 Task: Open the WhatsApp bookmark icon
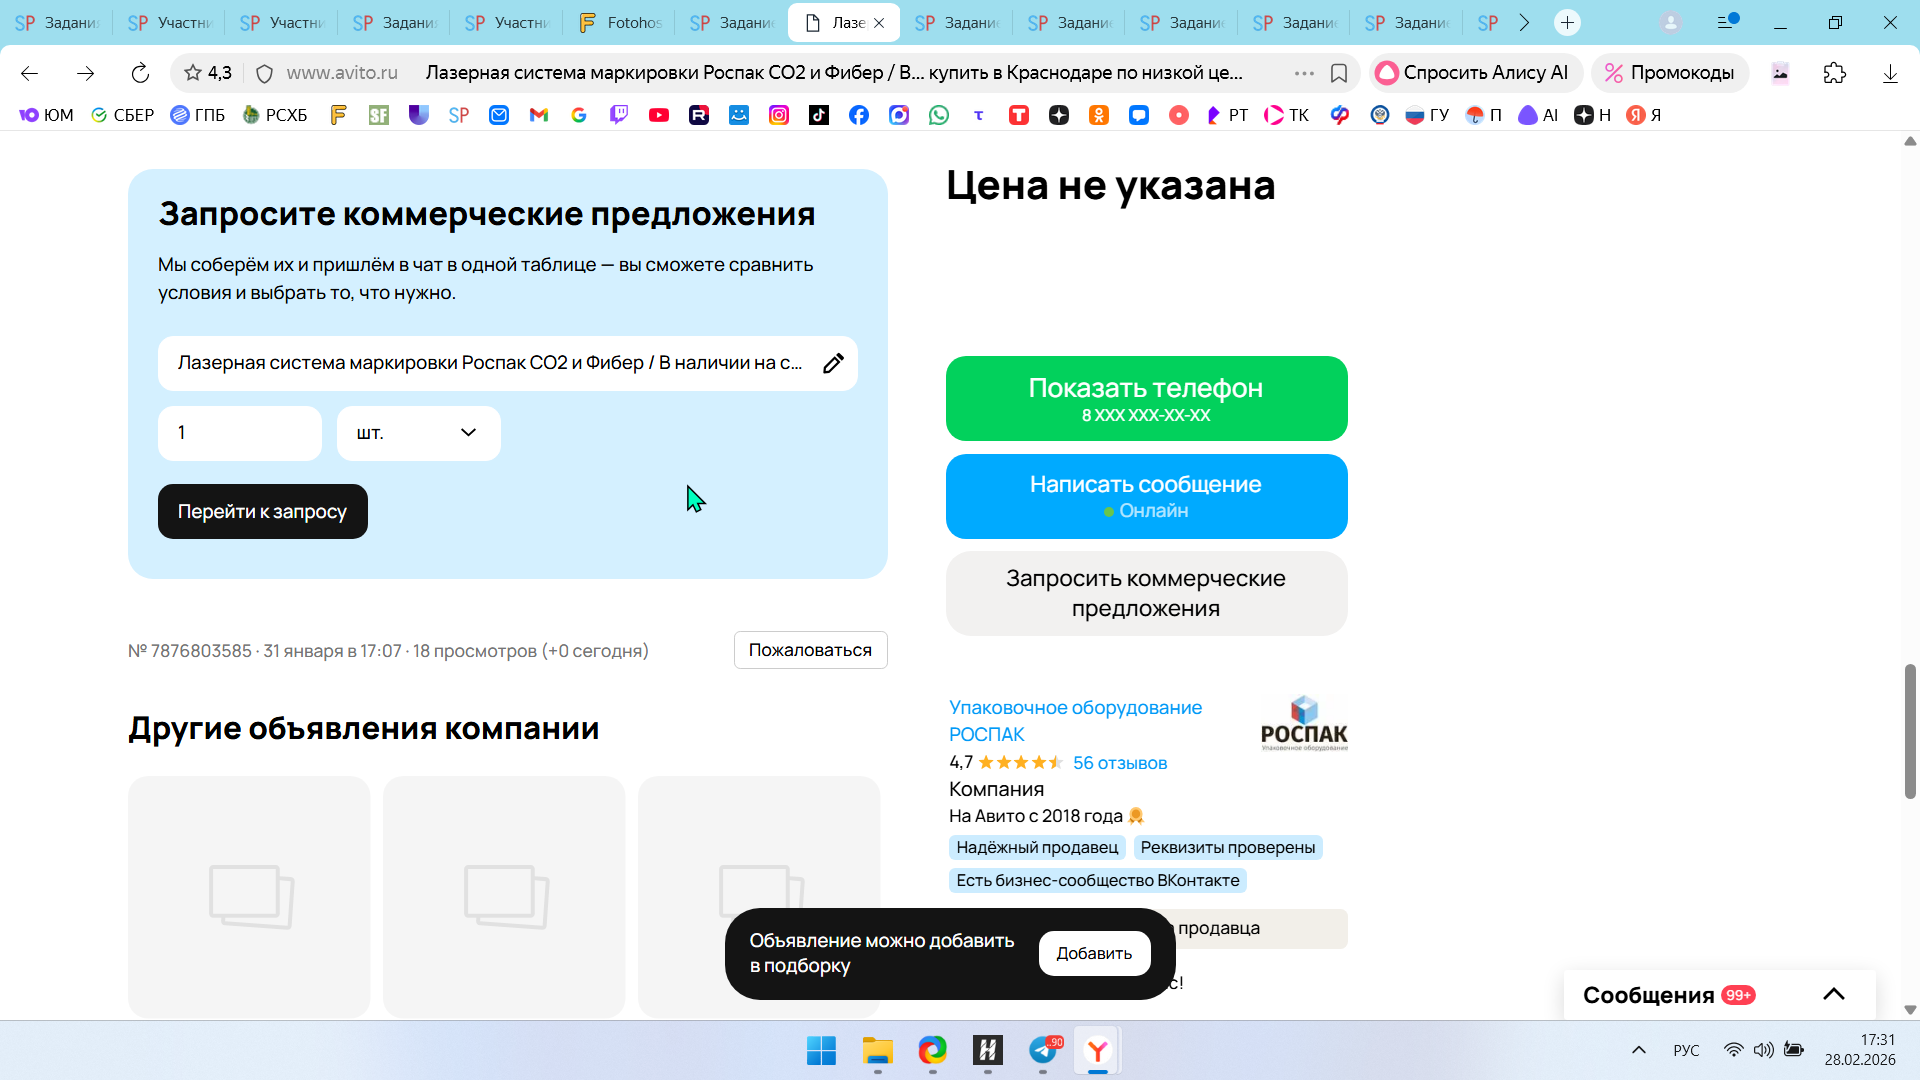tap(939, 115)
